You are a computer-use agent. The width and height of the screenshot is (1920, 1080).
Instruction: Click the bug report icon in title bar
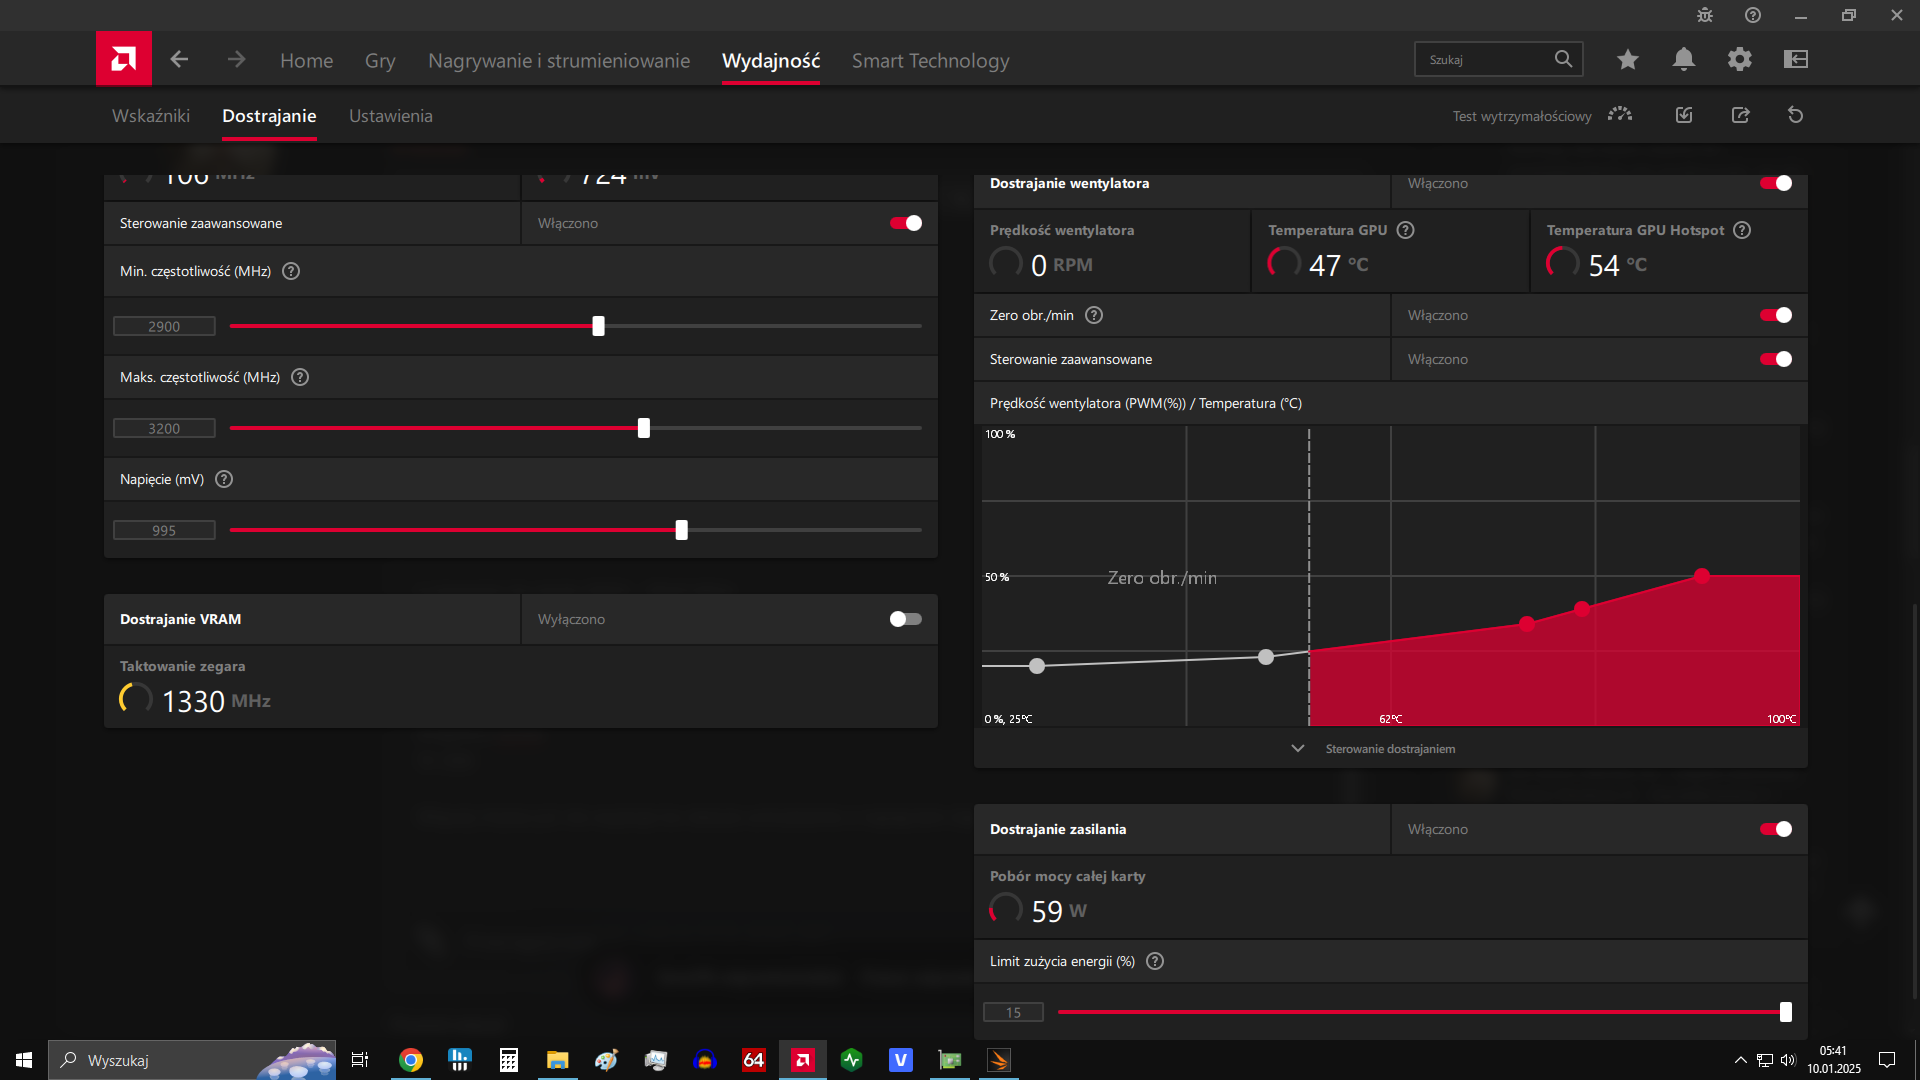click(1704, 15)
